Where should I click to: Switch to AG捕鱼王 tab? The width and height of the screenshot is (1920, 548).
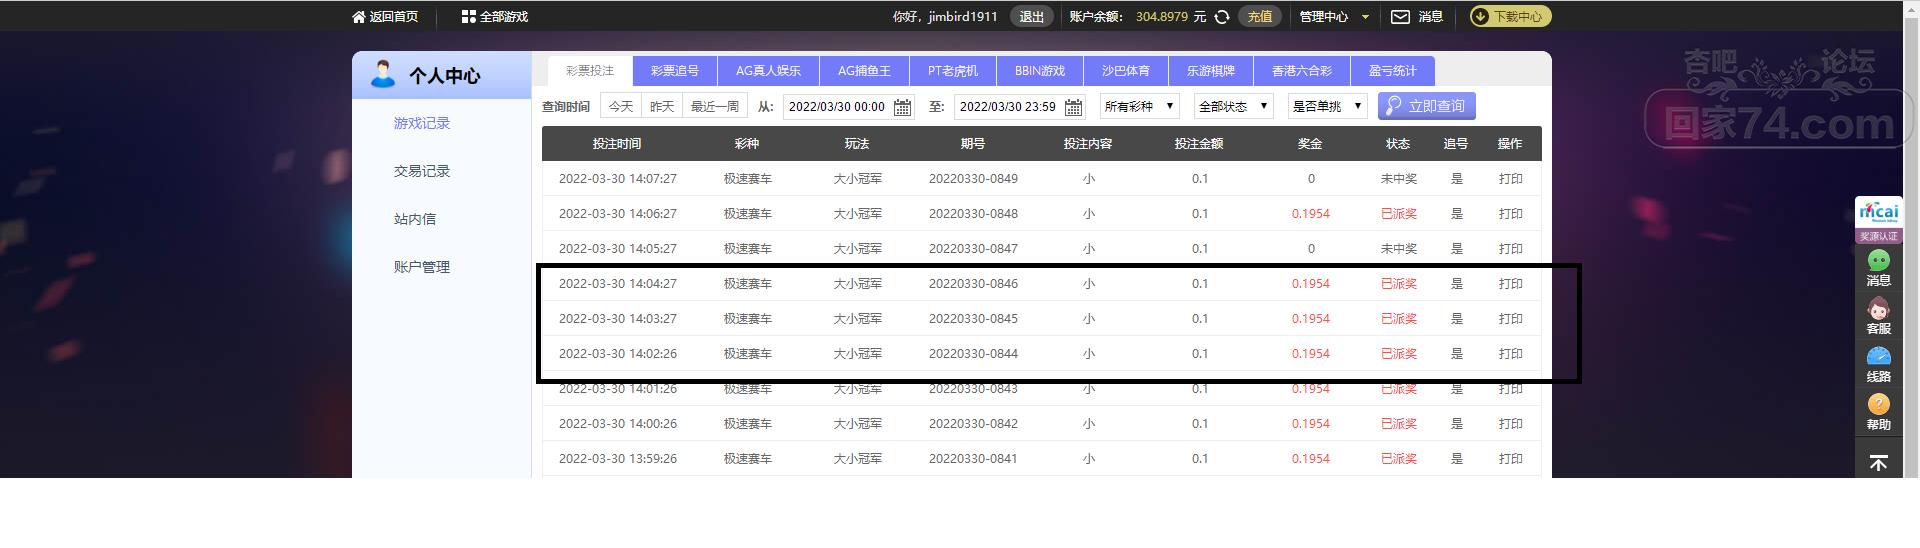[864, 71]
